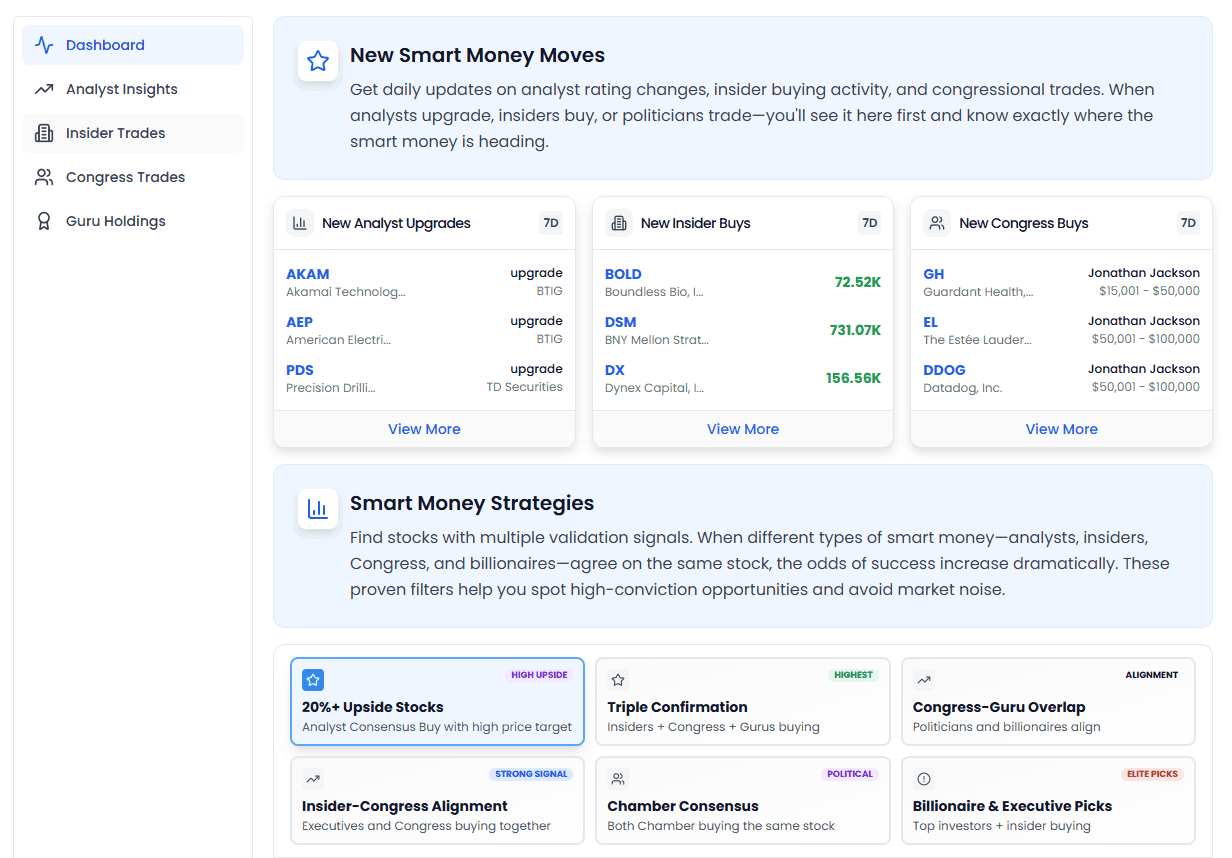1232x858 pixels.
Task: Click the building icon in New Insider Buys header
Action: 619,223
